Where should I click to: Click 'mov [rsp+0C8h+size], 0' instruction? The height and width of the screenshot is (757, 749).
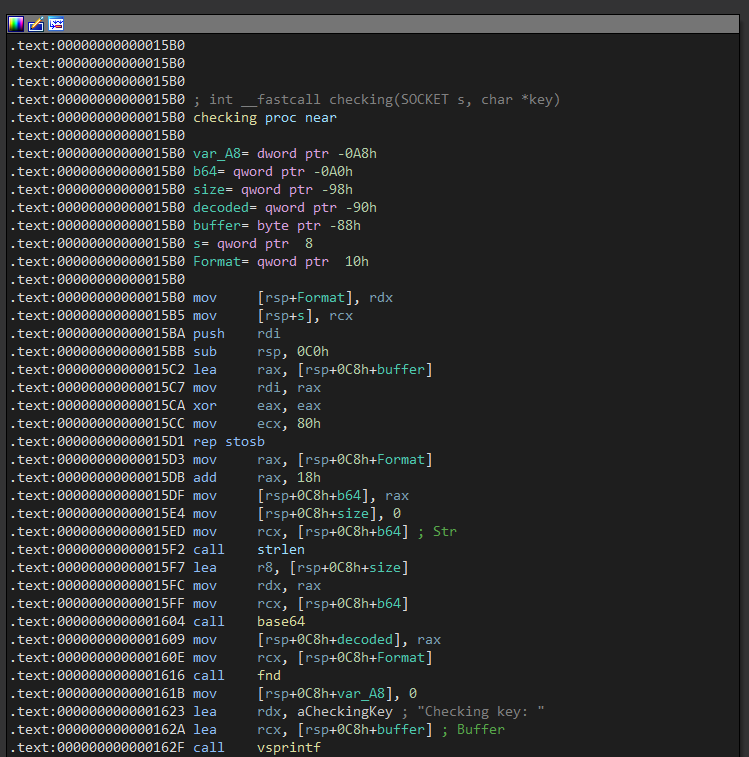coord(297,513)
